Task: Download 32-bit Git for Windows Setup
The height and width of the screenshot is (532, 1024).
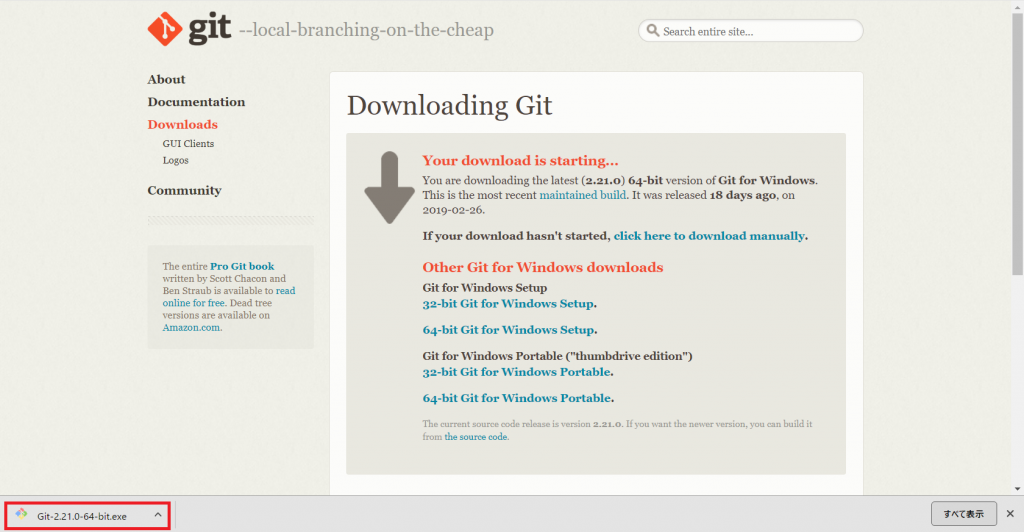Action: [x=508, y=304]
